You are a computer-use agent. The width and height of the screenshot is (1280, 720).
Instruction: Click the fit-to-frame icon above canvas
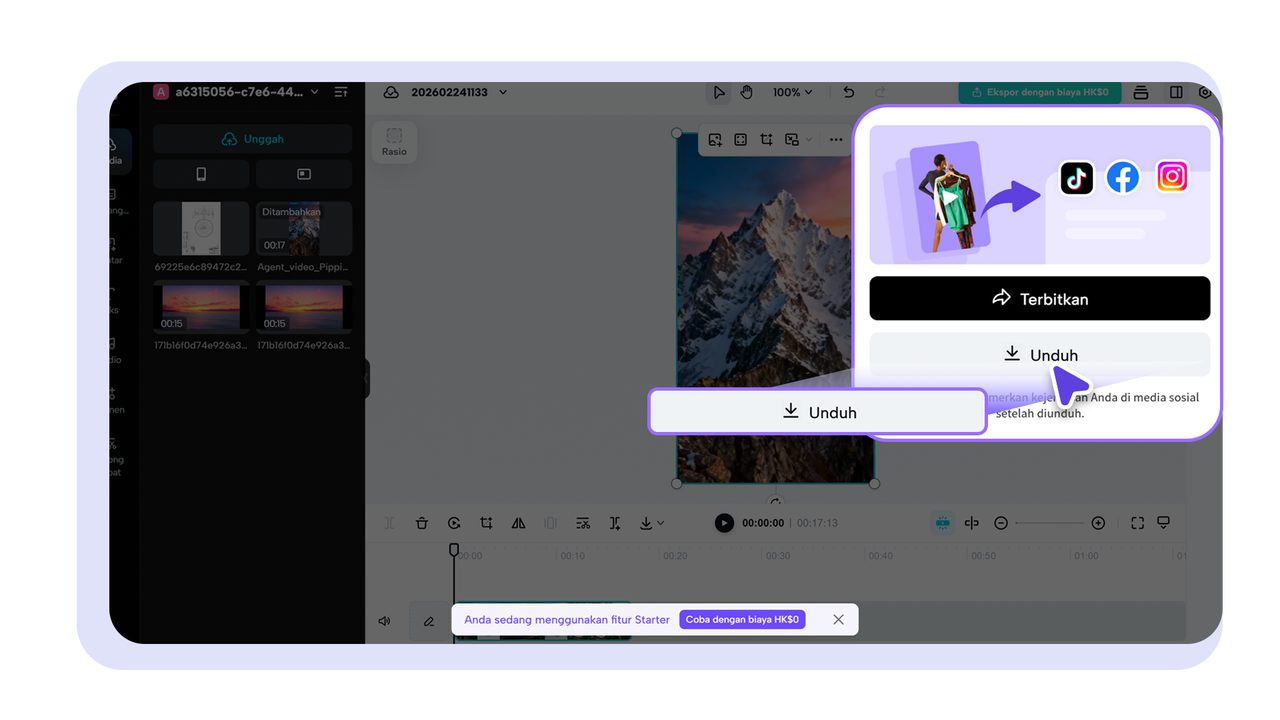coord(741,140)
